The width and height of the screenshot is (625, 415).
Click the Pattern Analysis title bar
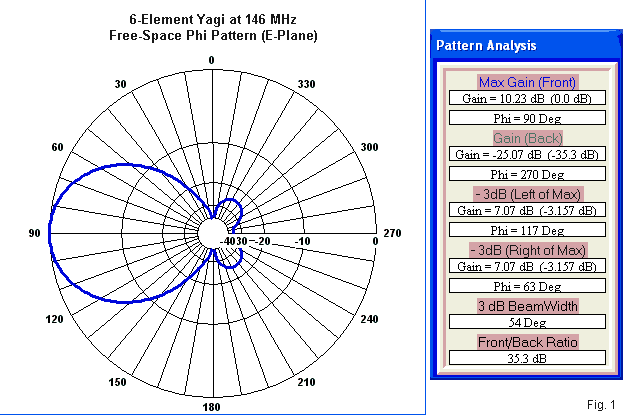527,45
